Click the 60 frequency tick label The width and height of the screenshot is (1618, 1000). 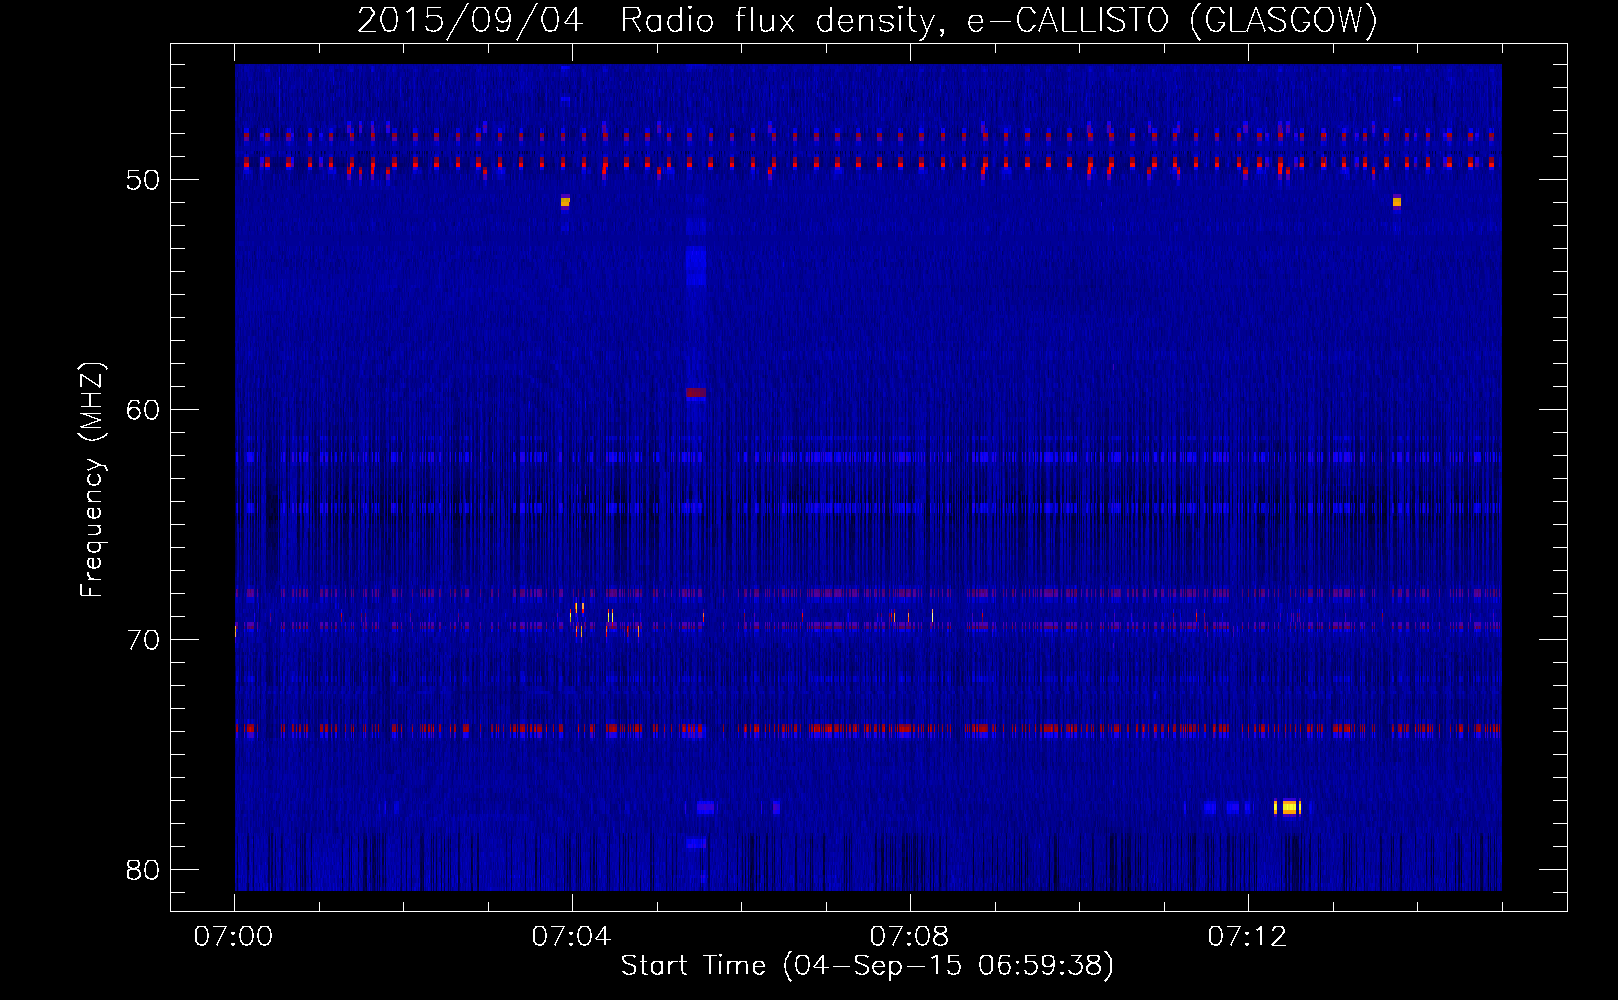[x=143, y=410]
